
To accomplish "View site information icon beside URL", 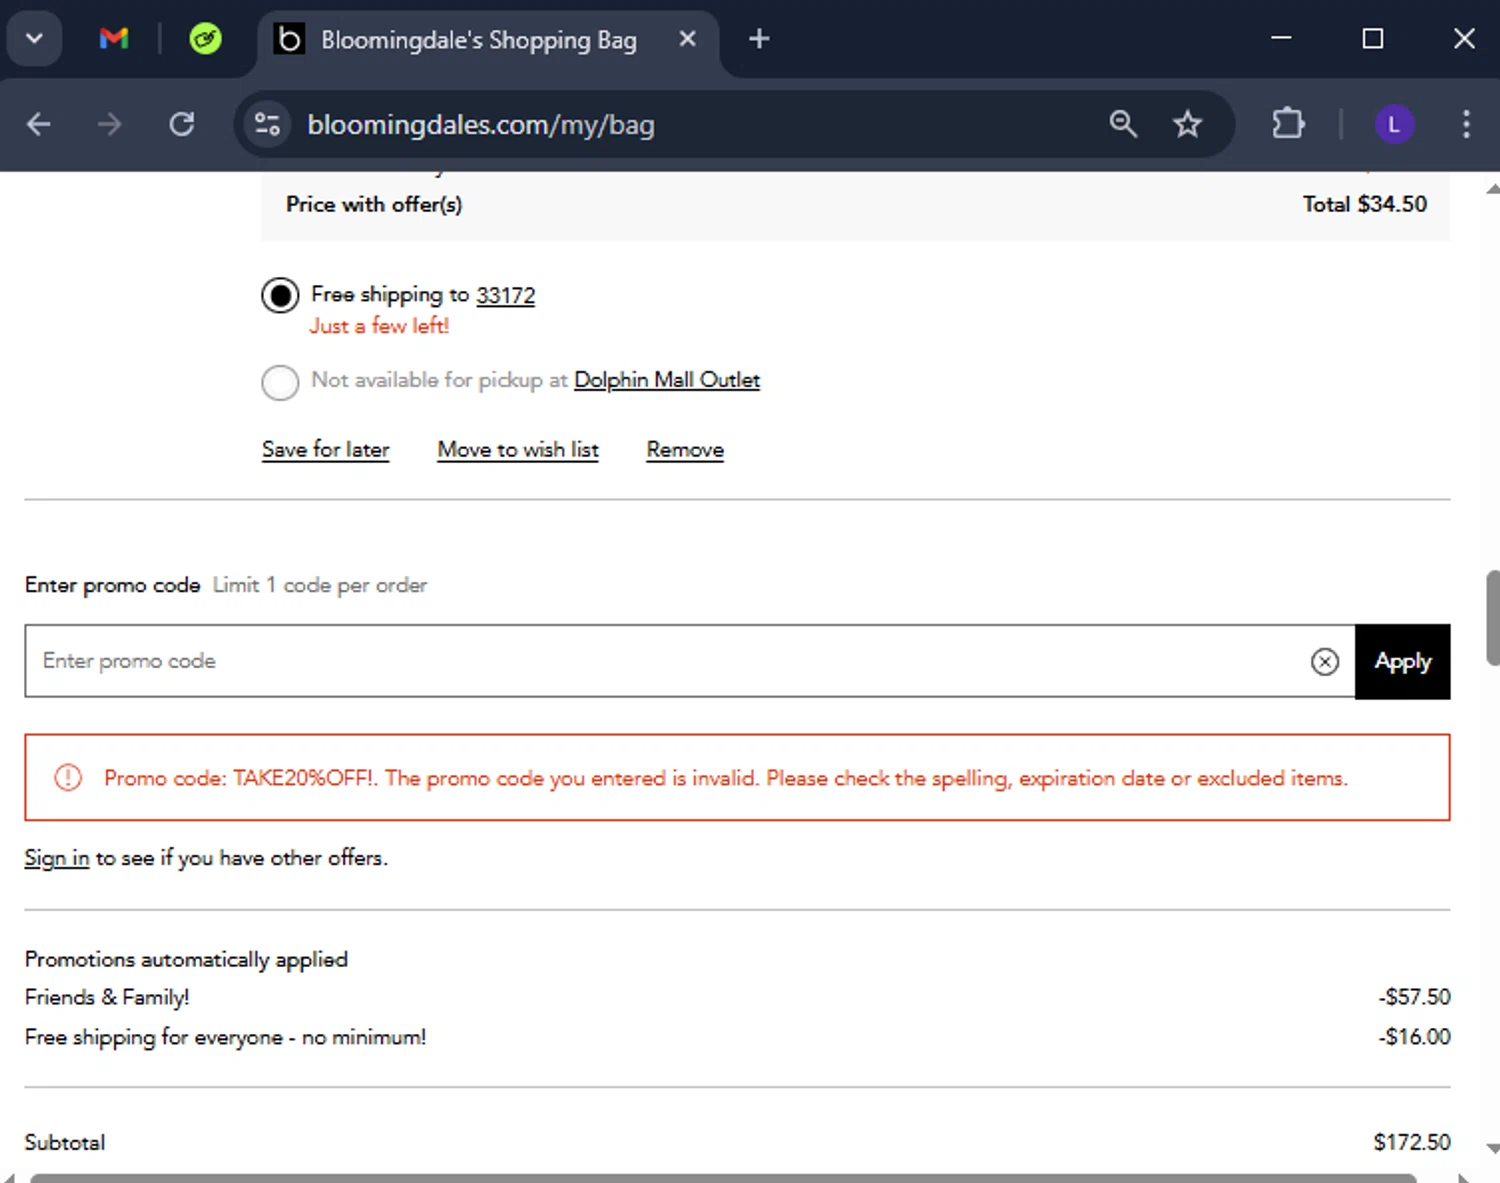I will (267, 124).
